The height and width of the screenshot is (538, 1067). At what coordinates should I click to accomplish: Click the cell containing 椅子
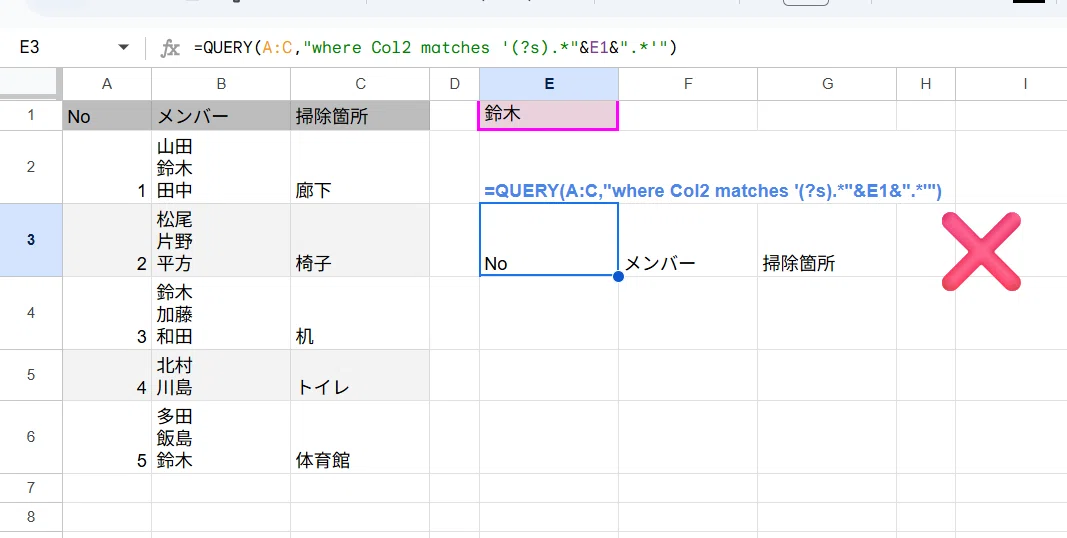[360, 240]
